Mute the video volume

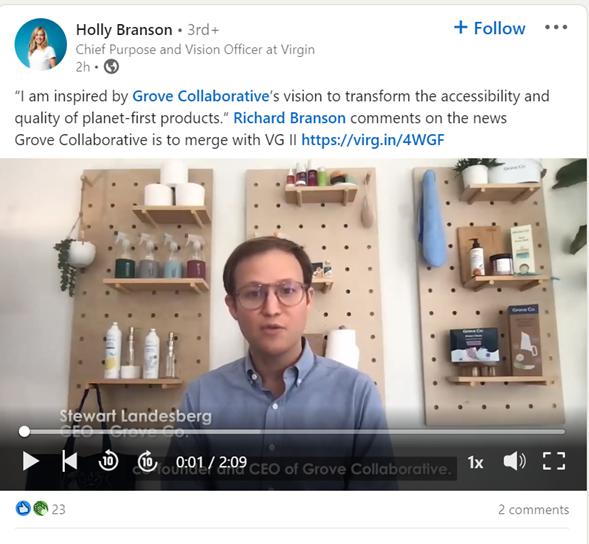coord(514,461)
